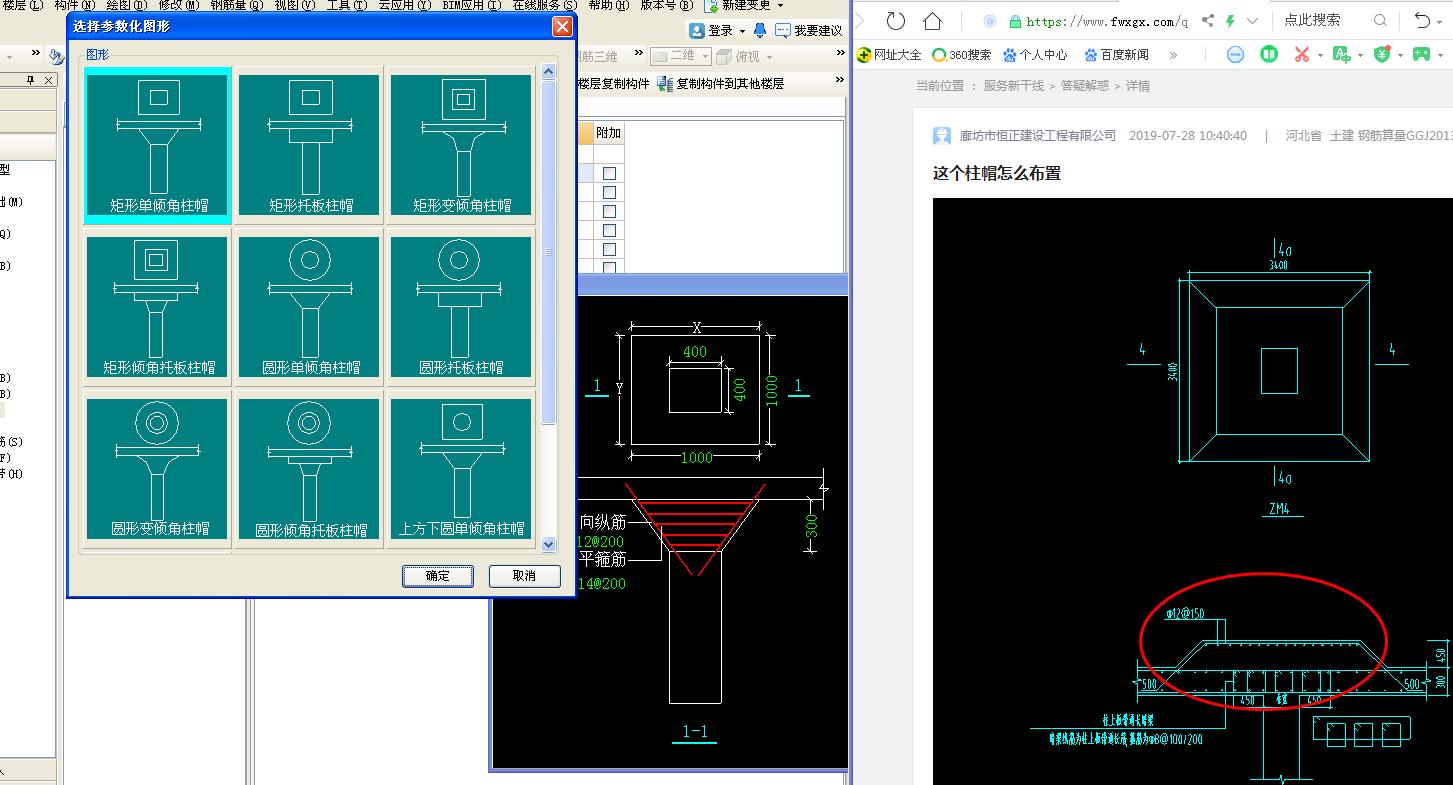Click the browser home icon

click(x=932, y=21)
